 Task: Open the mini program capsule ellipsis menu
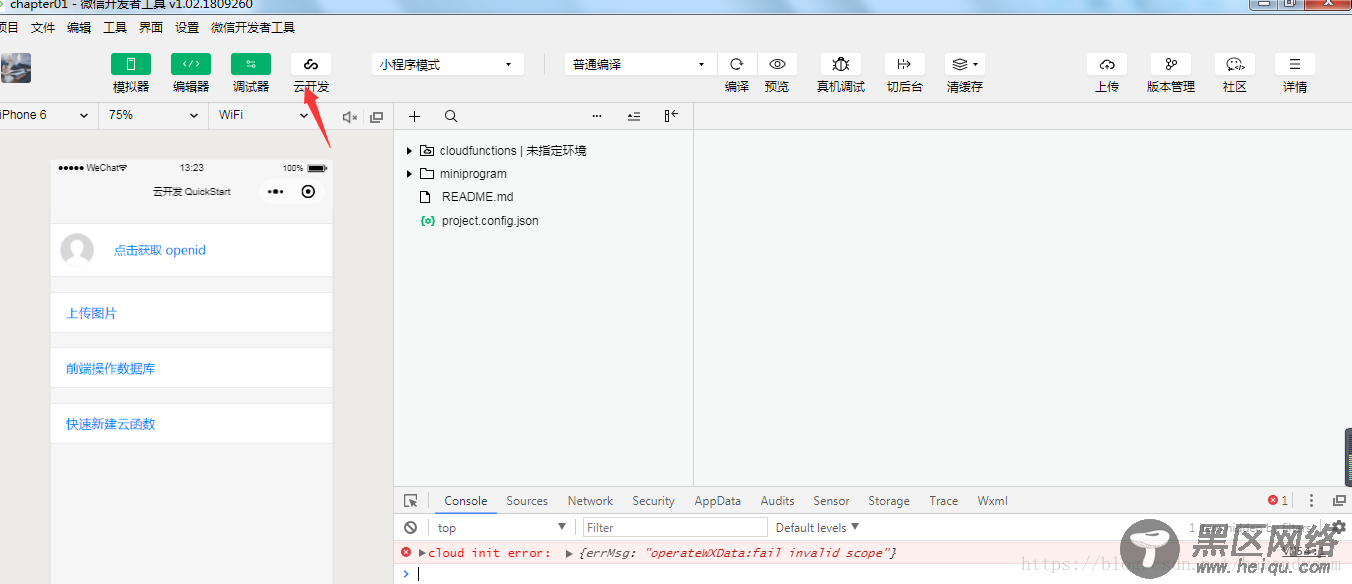click(x=275, y=191)
